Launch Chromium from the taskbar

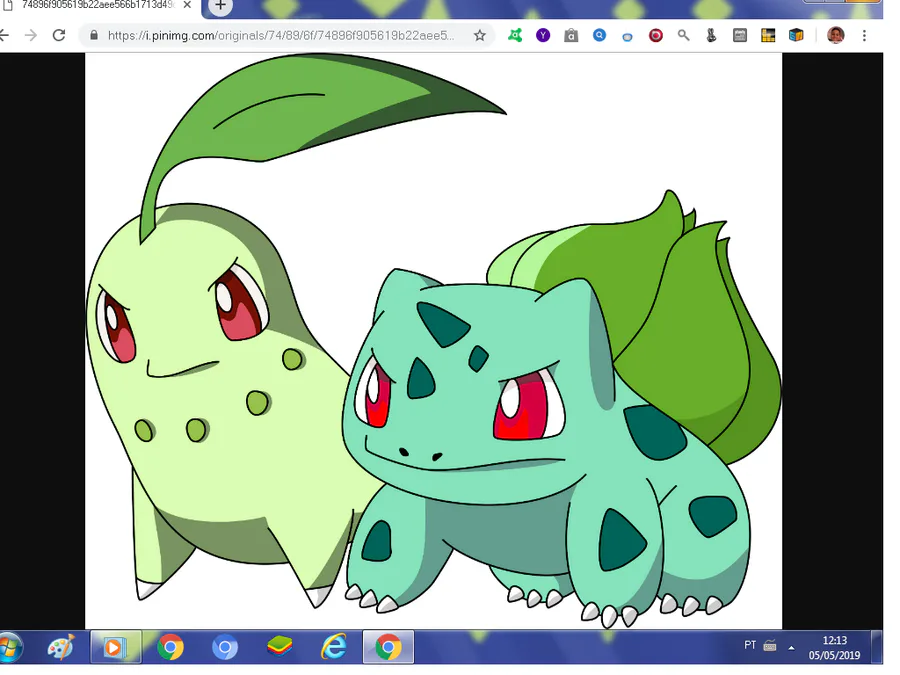tap(224, 647)
